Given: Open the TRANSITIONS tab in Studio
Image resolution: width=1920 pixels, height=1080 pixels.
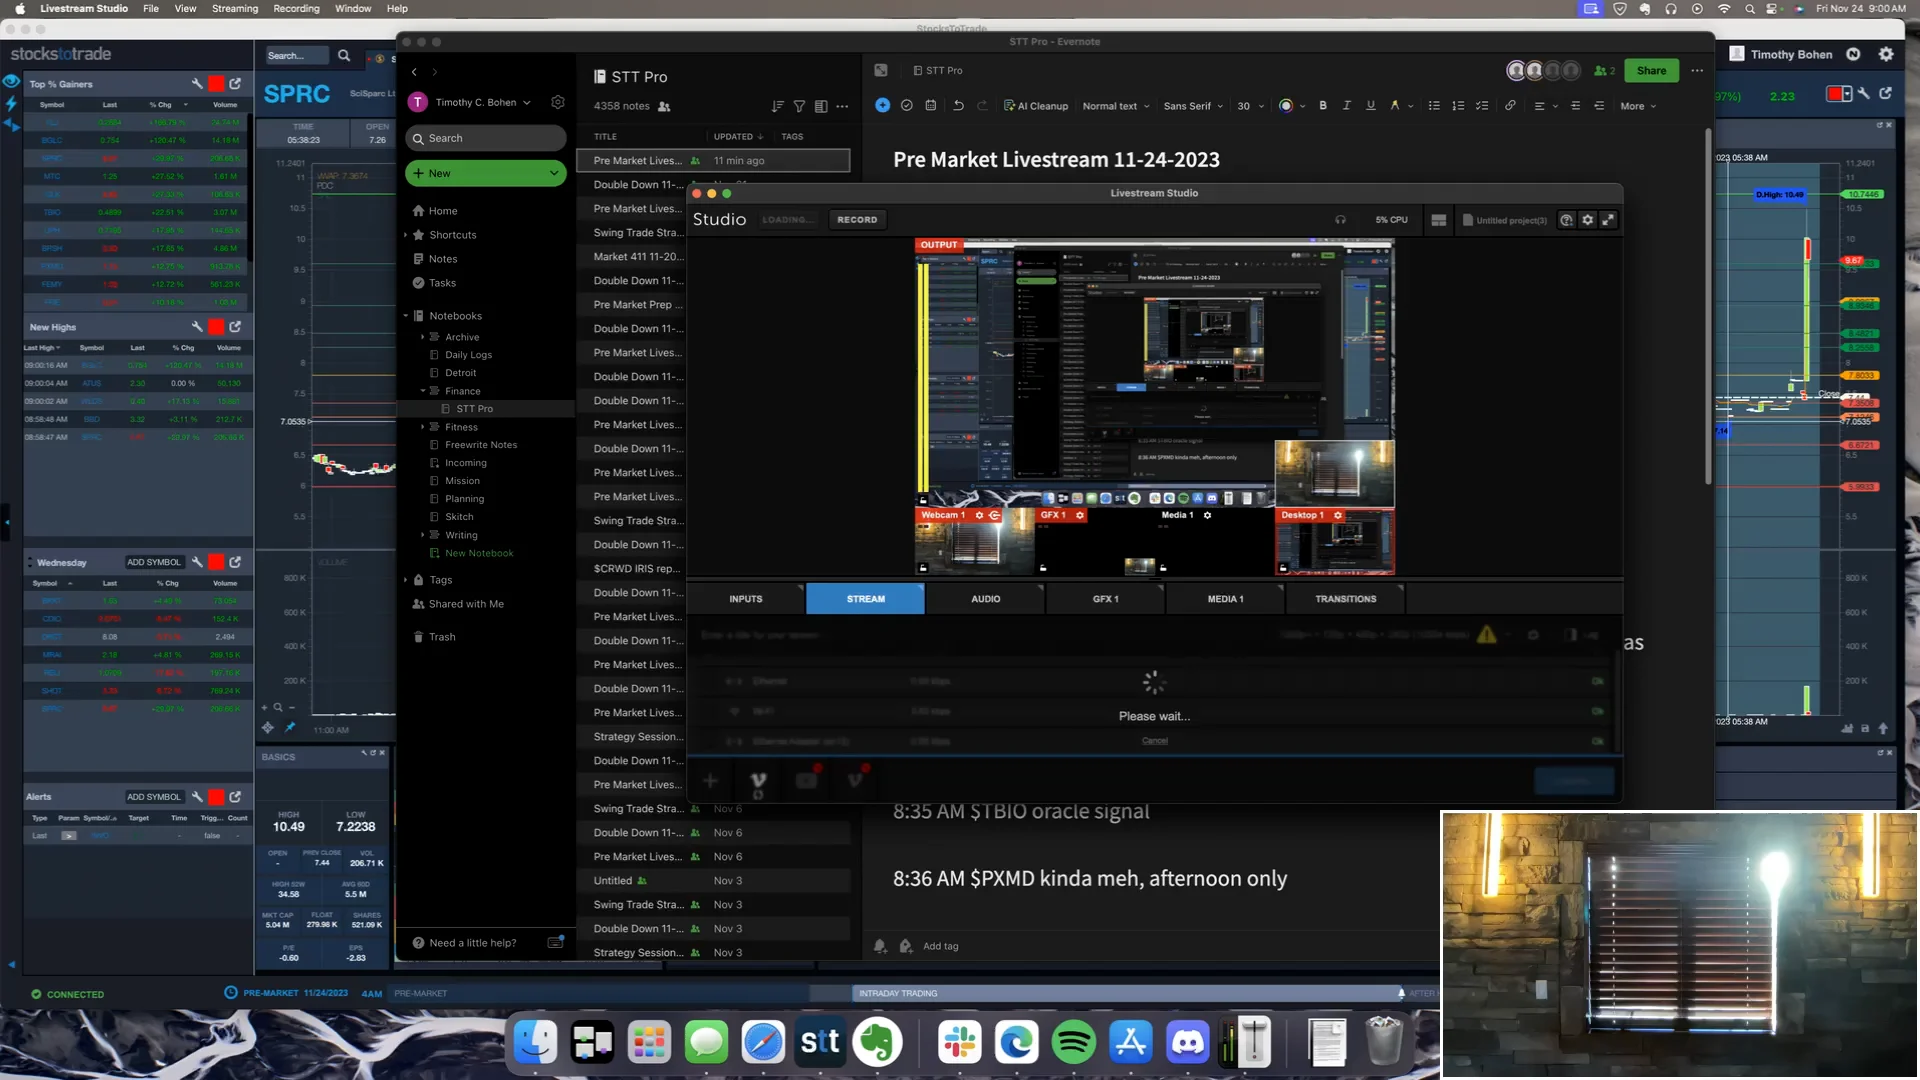Looking at the screenshot, I should [x=1345, y=599].
